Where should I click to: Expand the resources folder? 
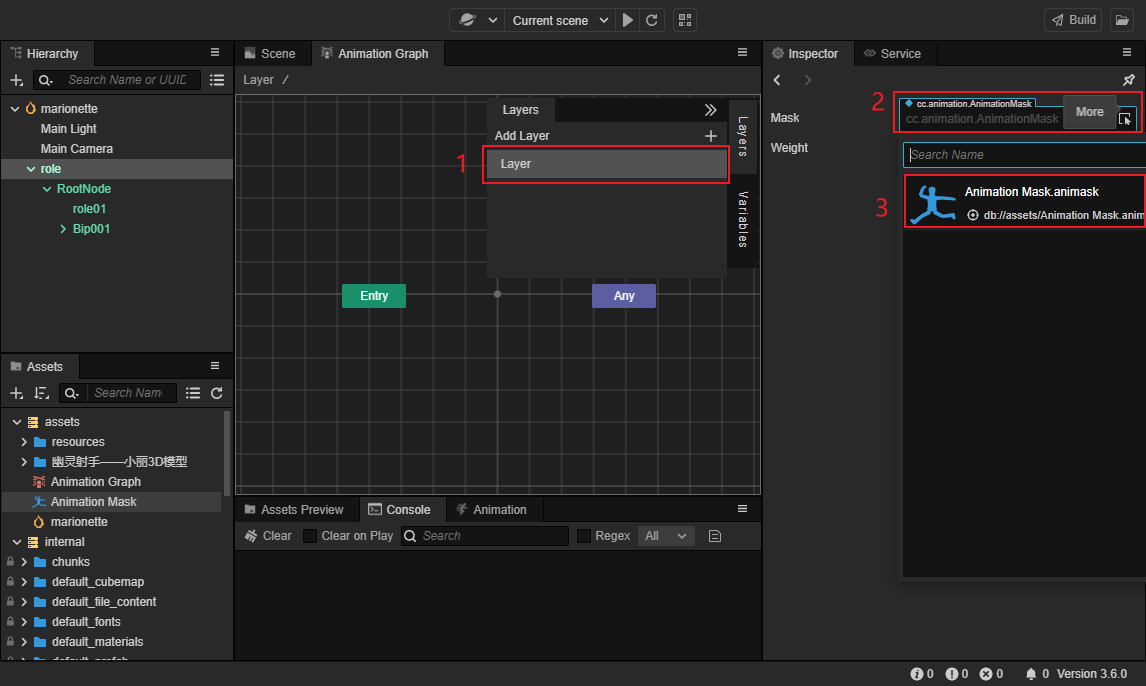coord(24,442)
